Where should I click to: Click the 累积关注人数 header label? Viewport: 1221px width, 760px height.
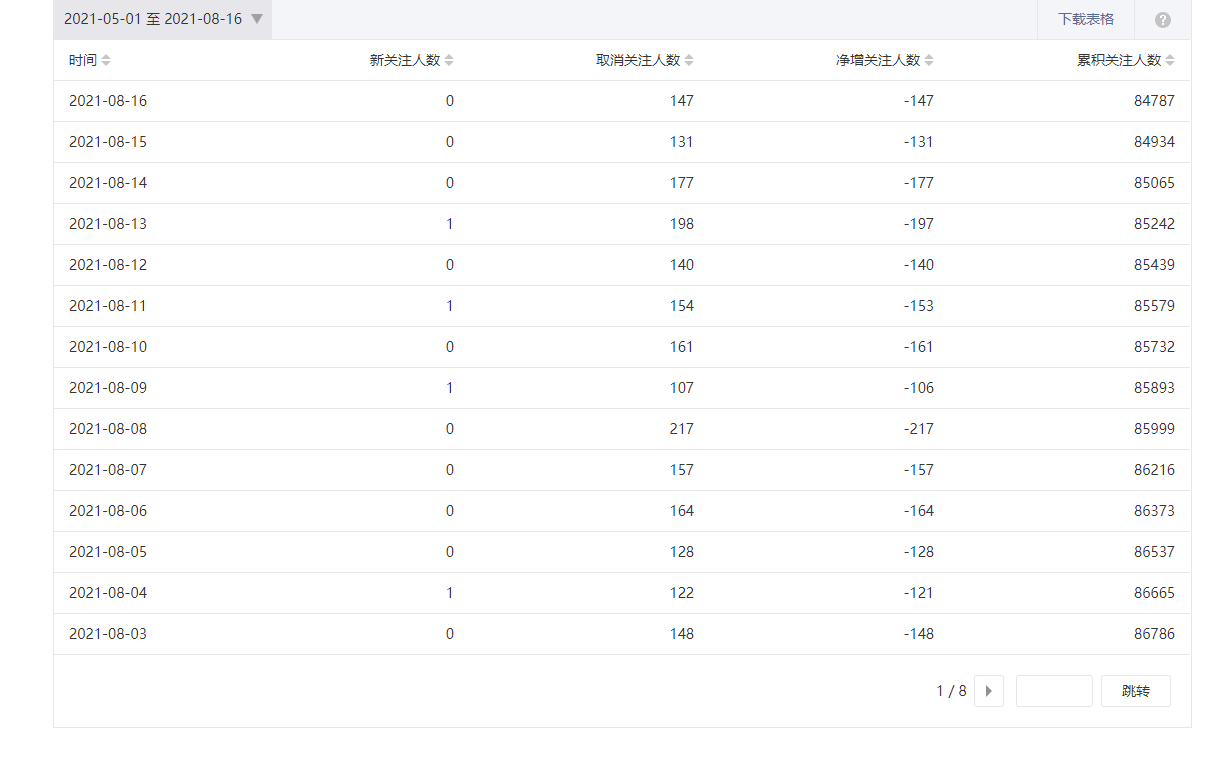1118,60
